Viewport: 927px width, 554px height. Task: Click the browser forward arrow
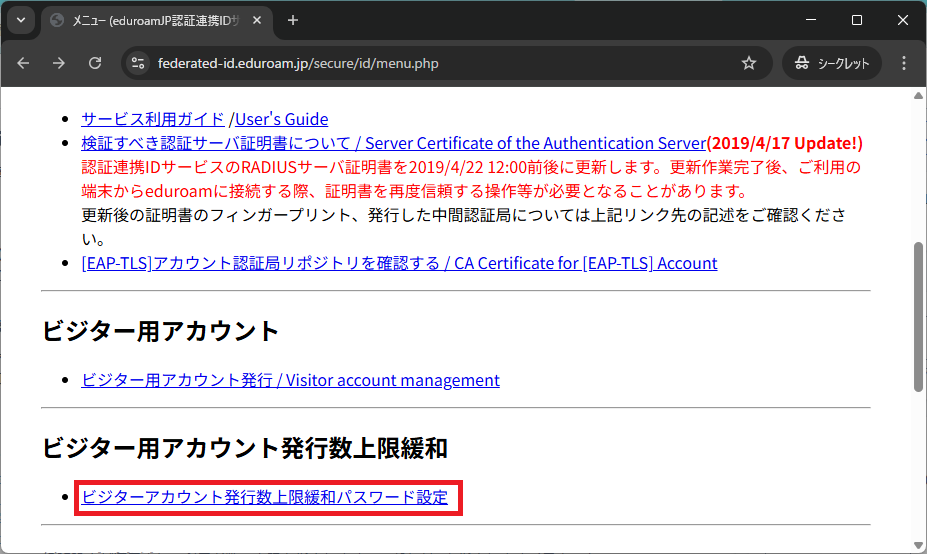pyautogui.click(x=59, y=63)
